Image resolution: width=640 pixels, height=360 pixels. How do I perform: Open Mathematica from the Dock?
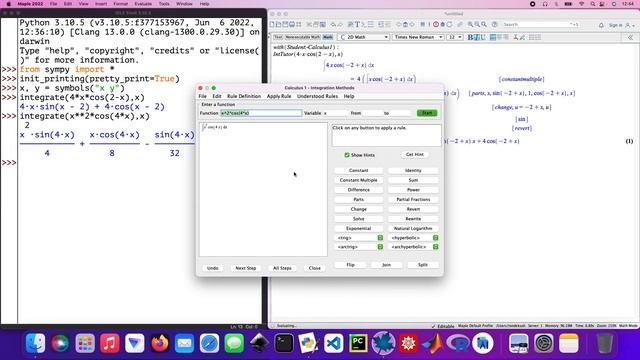pyautogui.click(x=408, y=343)
